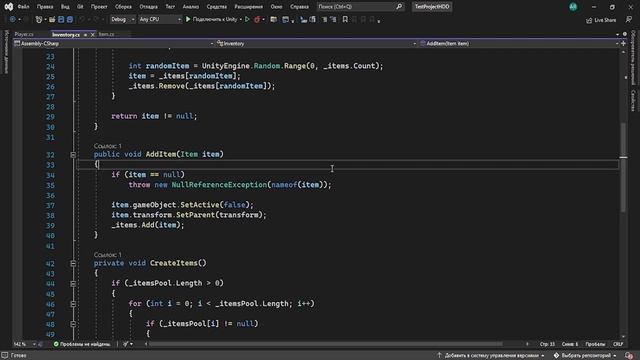Viewport: 640px width, 360px height.
Task: Open the Справка menu
Action: [299, 7]
